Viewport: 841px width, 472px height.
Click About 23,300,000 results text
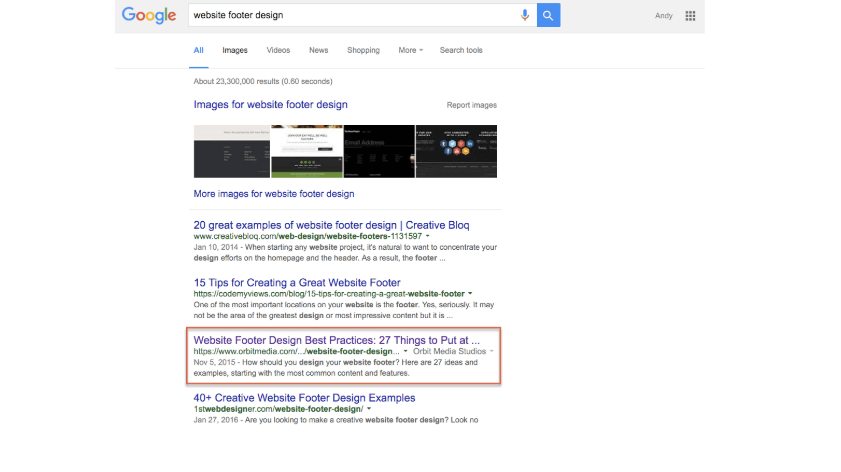263,82
